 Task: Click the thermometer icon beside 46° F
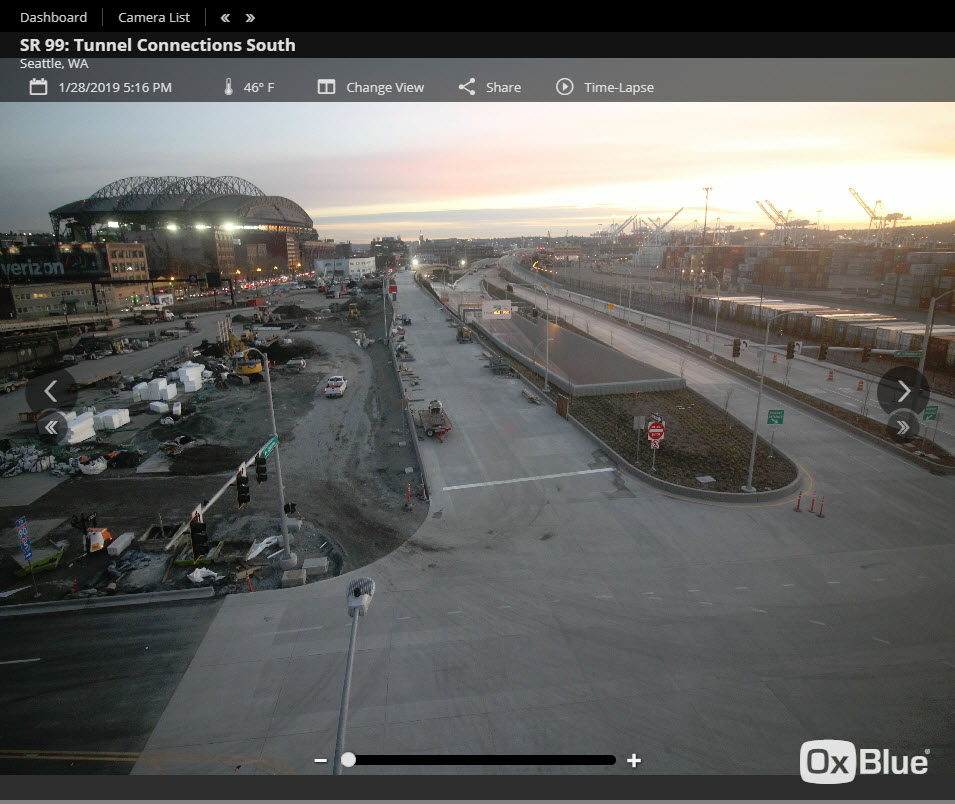(228, 87)
